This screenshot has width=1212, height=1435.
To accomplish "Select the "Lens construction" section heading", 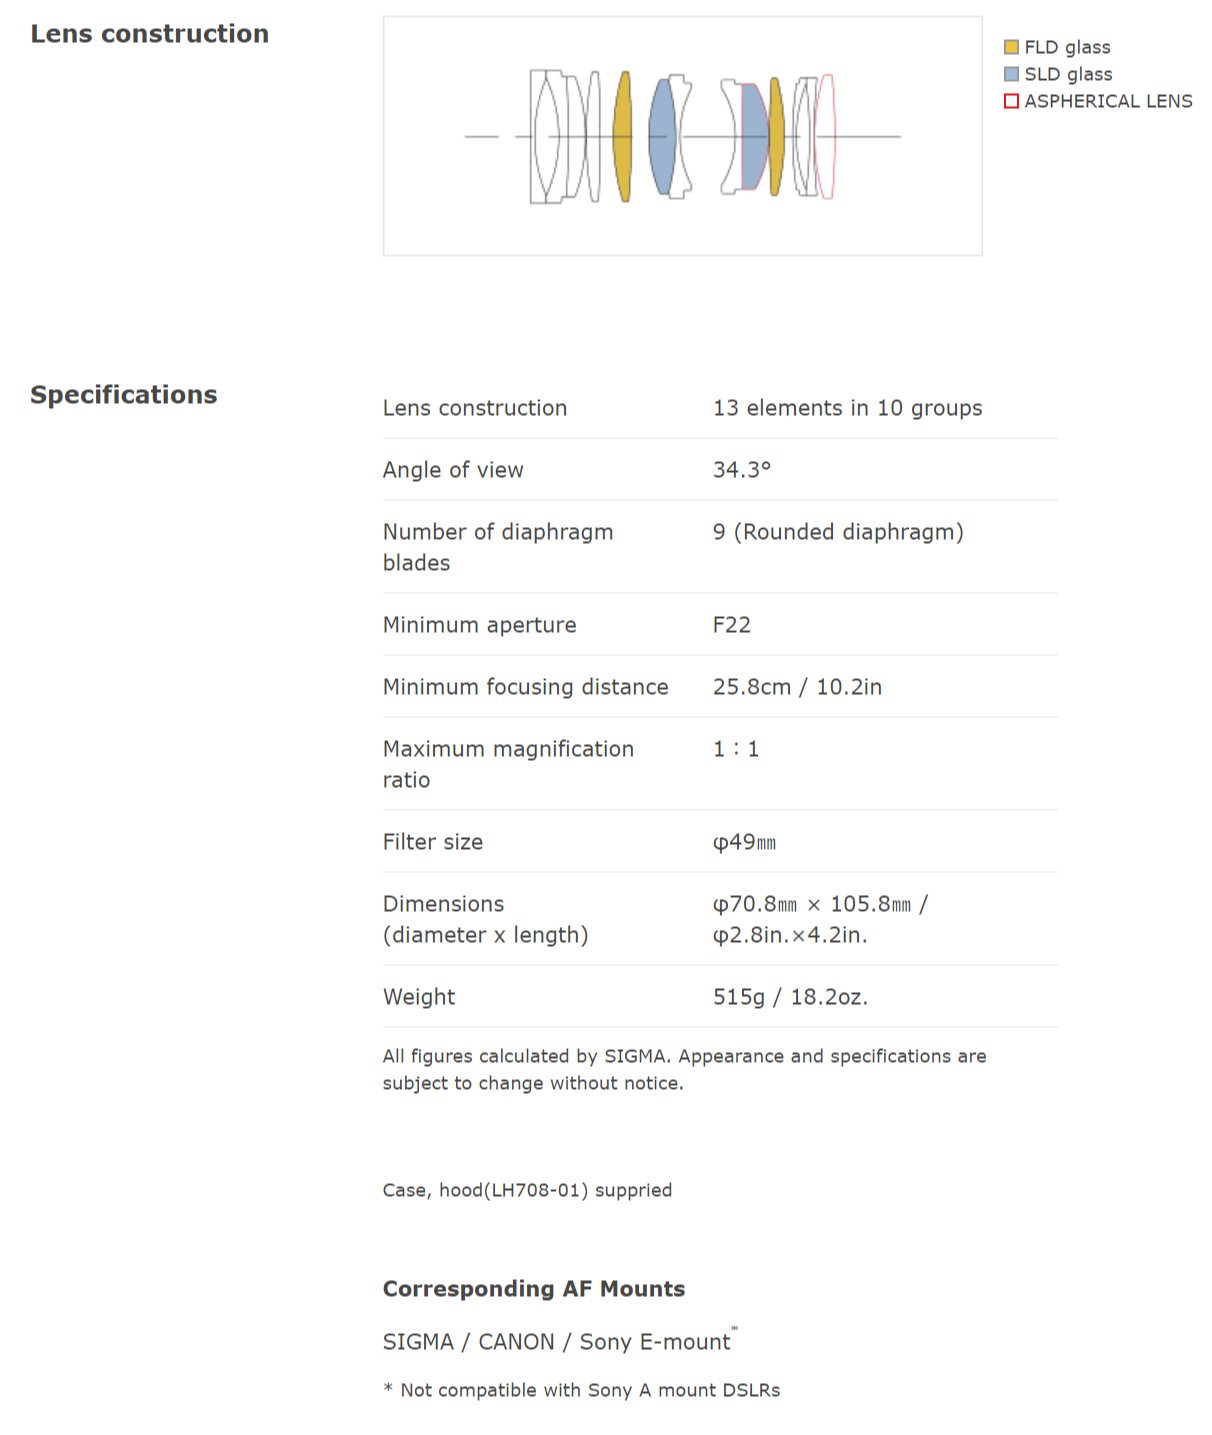I will tap(150, 34).
